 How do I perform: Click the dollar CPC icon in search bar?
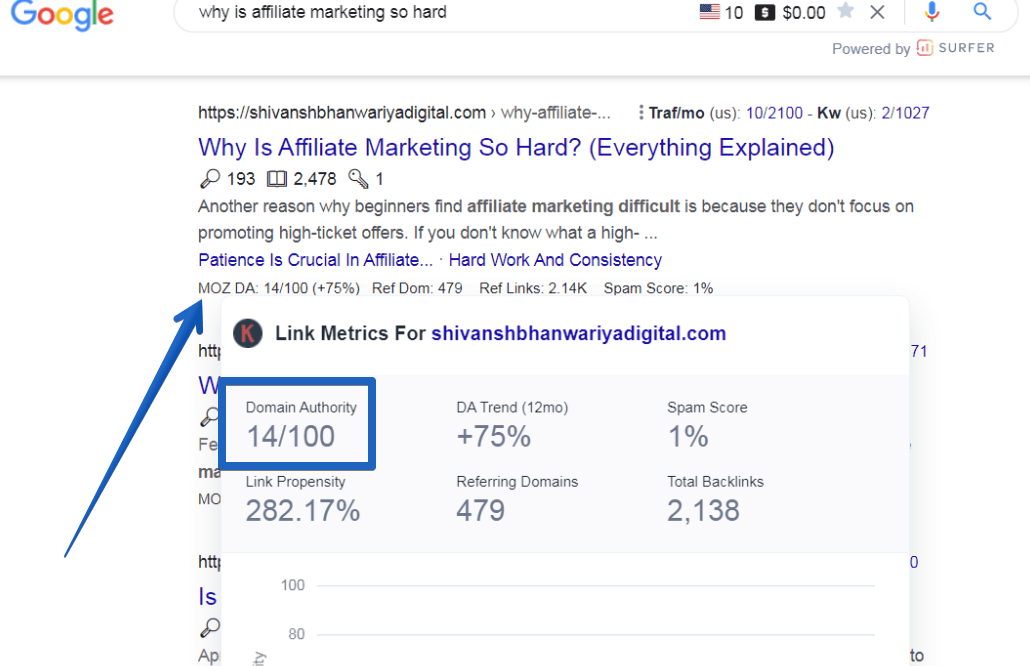765,12
